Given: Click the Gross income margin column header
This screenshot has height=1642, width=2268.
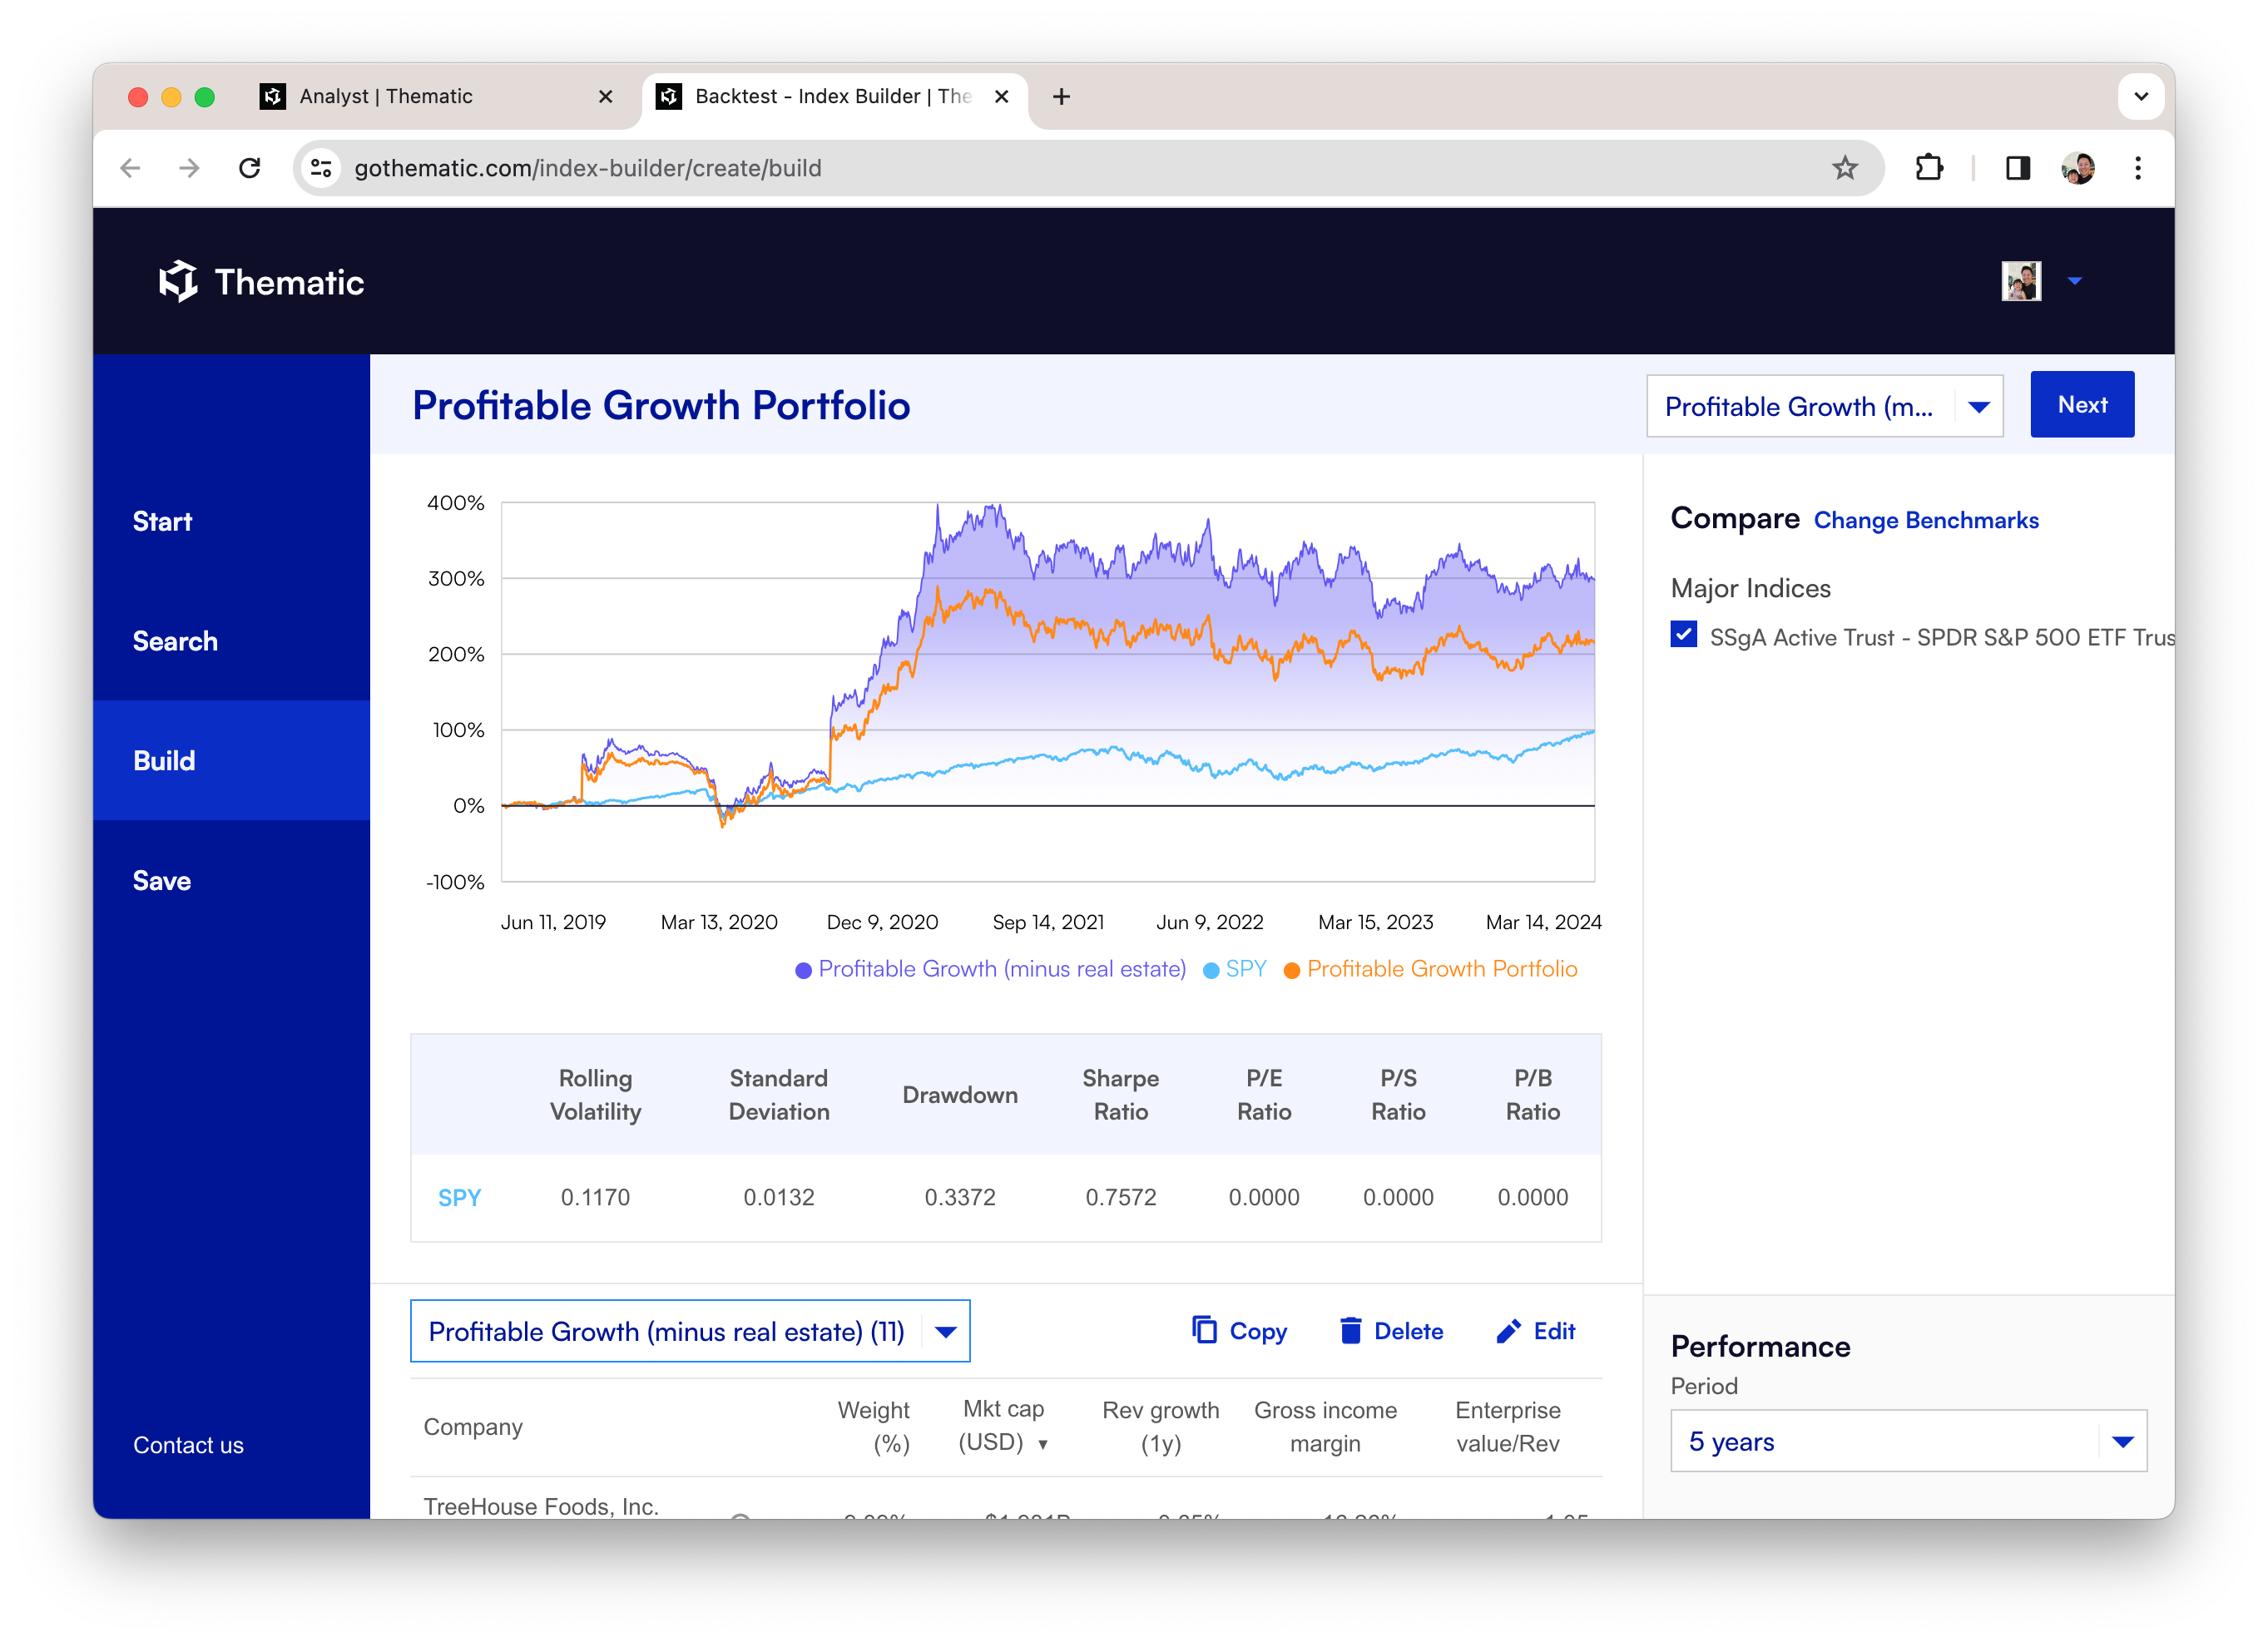Looking at the screenshot, I should tap(1325, 1426).
